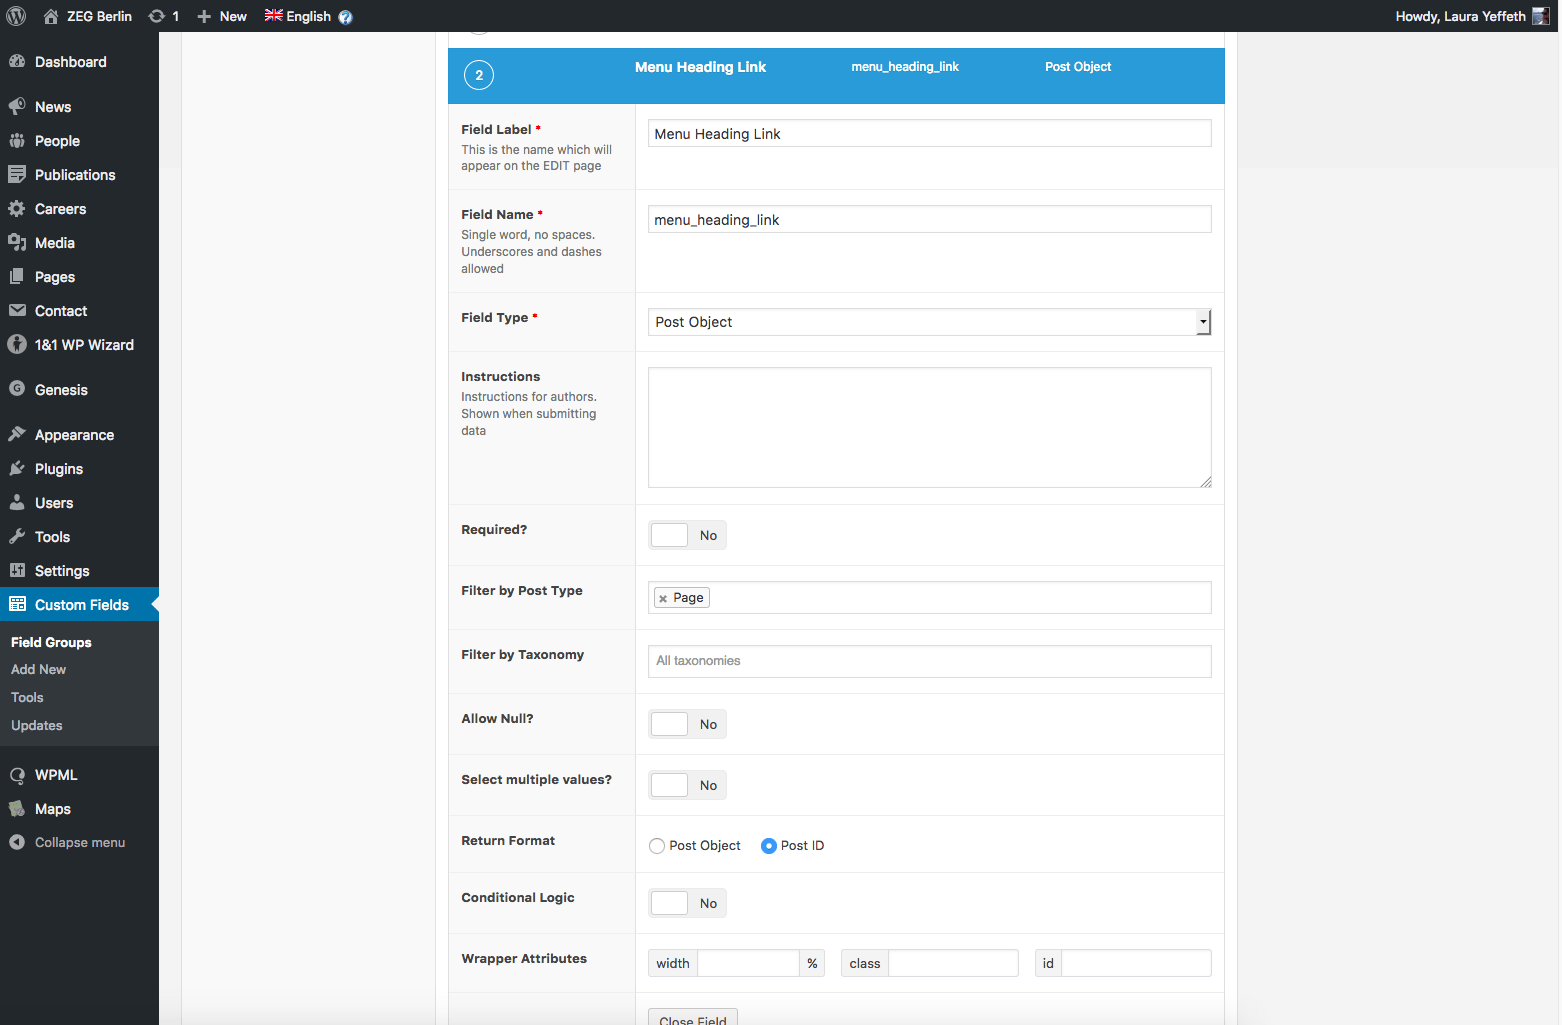Screen dimensions: 1562x1025
Task: Click the Instructions textarea
Action: click(929, 427)
